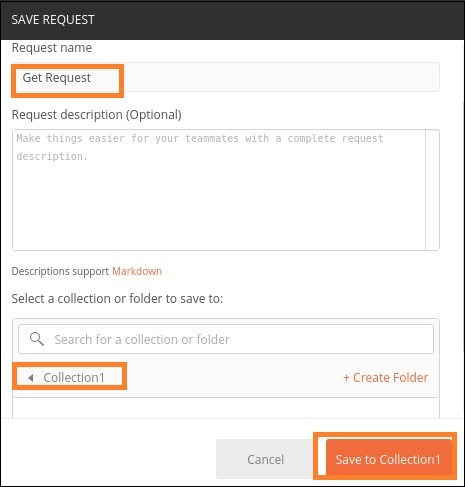Click the blank right side of the name field
Screen dimensions: 465x487
point(282,77)
